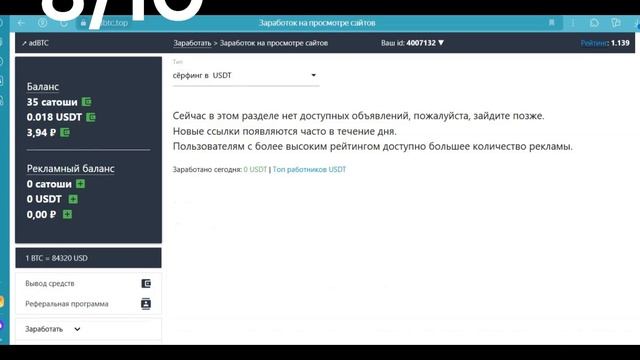
Task: Click the 1 BTC = 84320 USD rate
Action: 56,258
